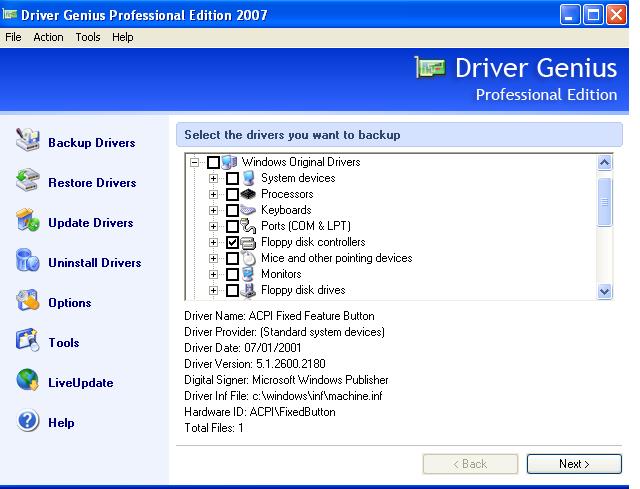
Task: Click the Windows Original Drivers computer icon
Action: [x=229, y=162]
